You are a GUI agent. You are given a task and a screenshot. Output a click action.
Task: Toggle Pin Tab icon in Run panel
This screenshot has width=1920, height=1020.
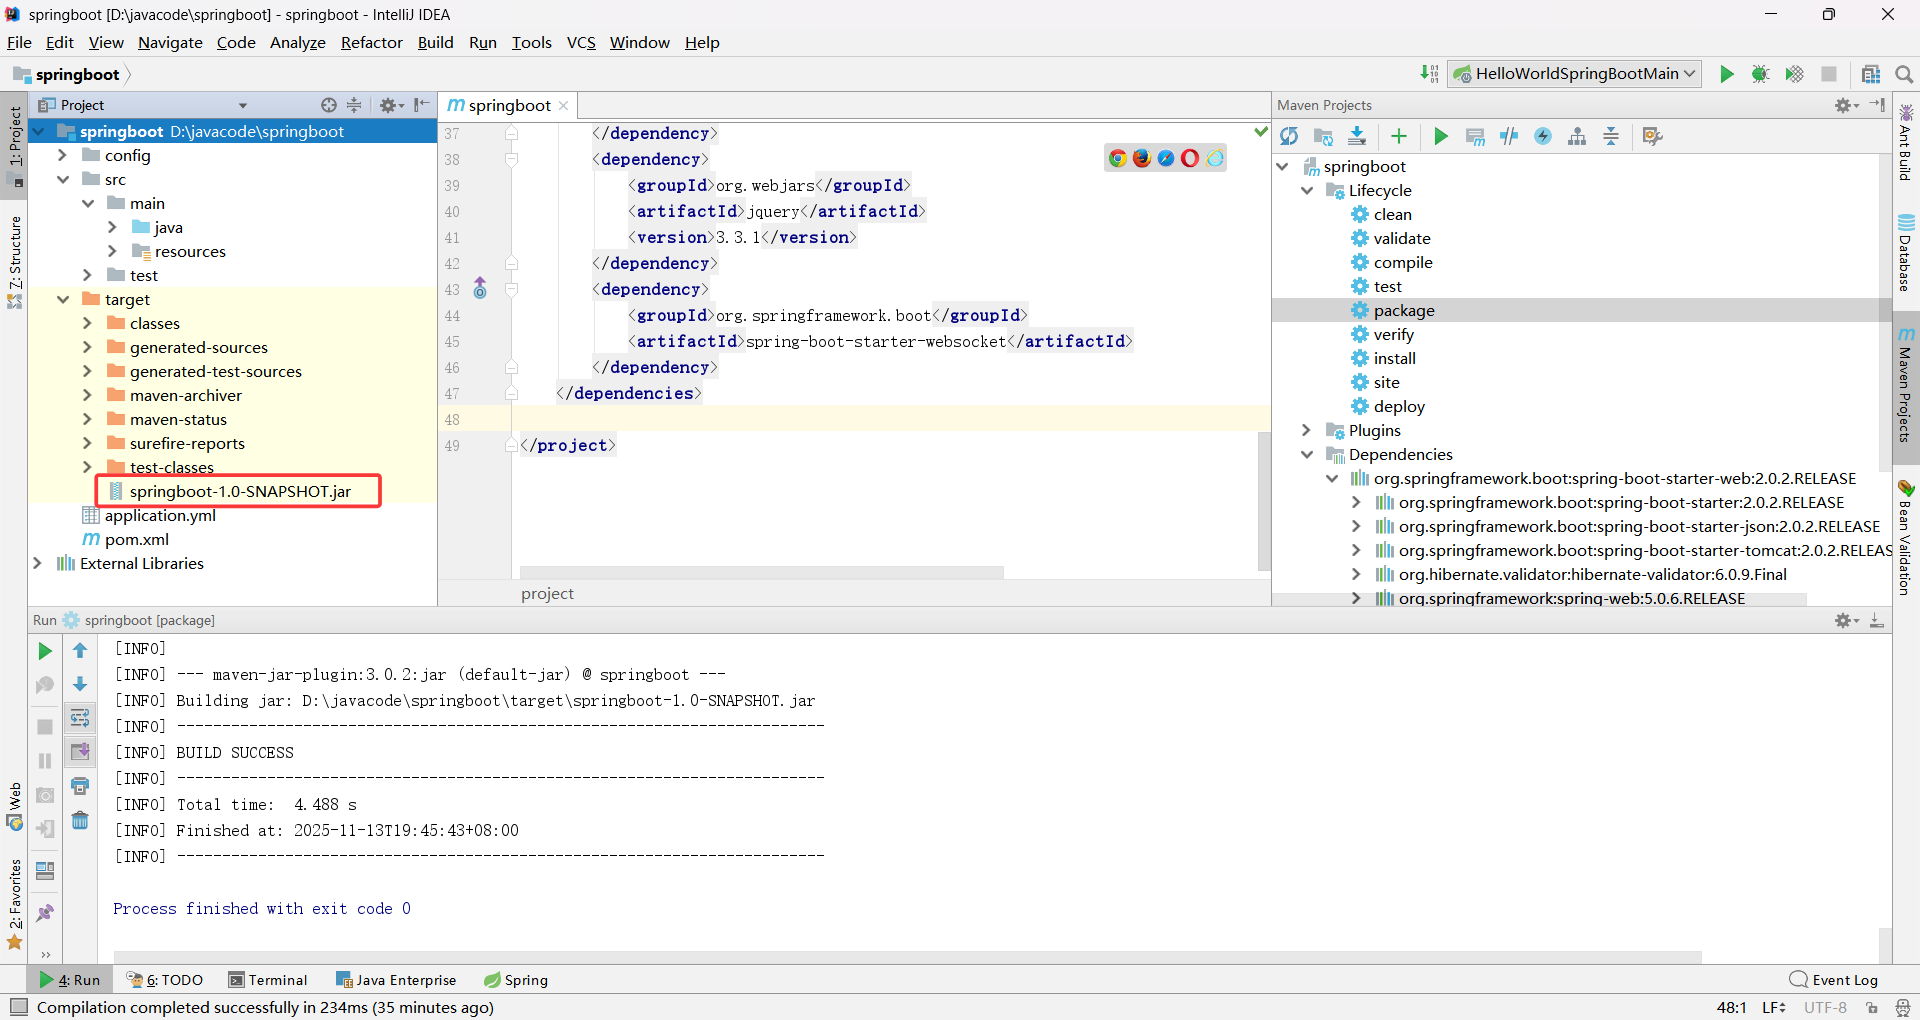[45, 913]
